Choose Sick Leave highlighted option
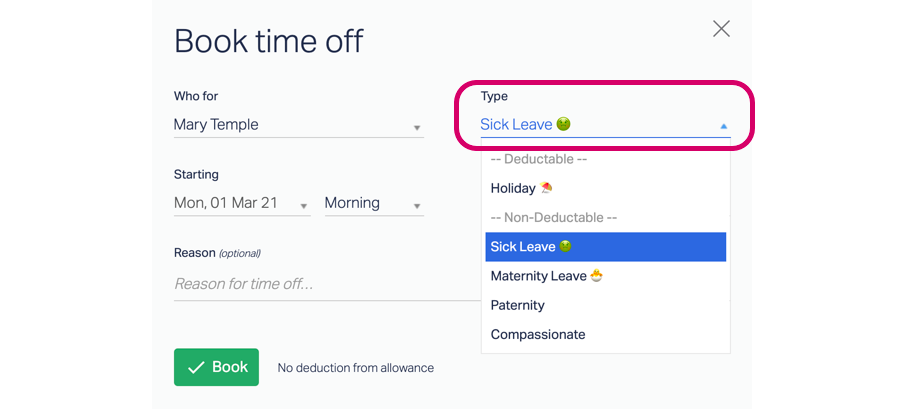The width and height of the screenshot is (904, 409). (605, 247)
